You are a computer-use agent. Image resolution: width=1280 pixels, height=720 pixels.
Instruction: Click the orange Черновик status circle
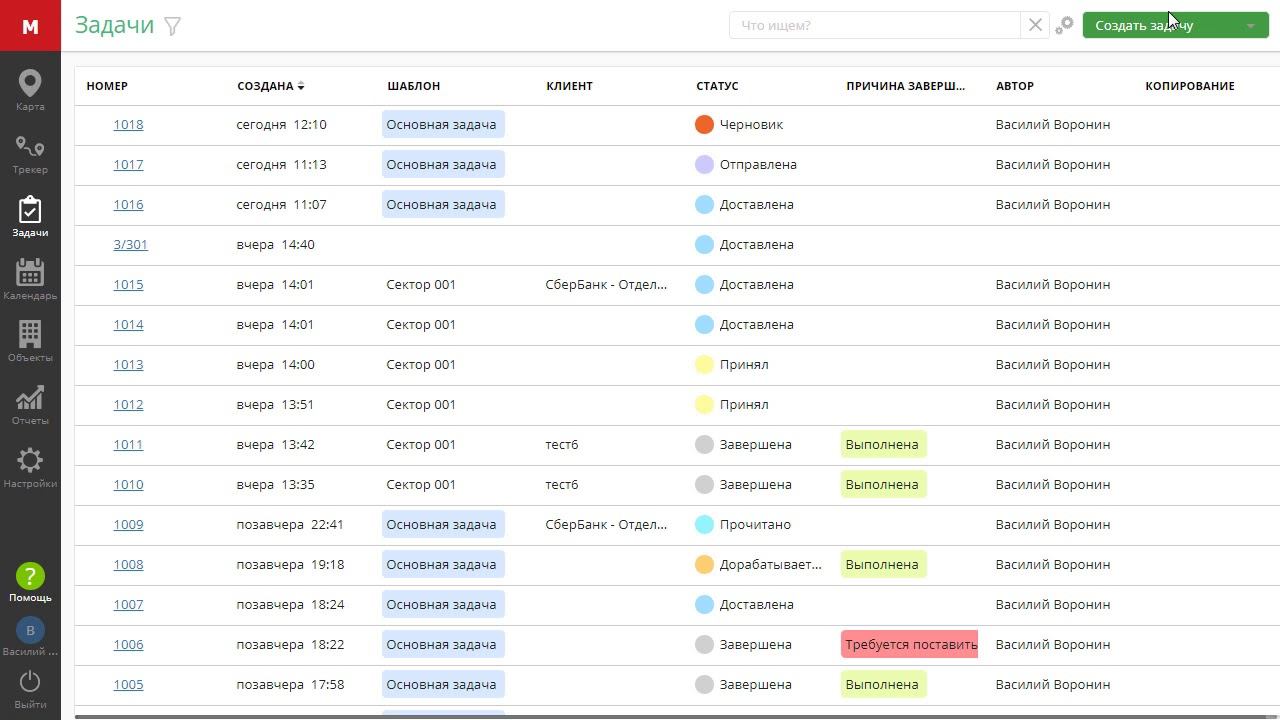(704, 124)
